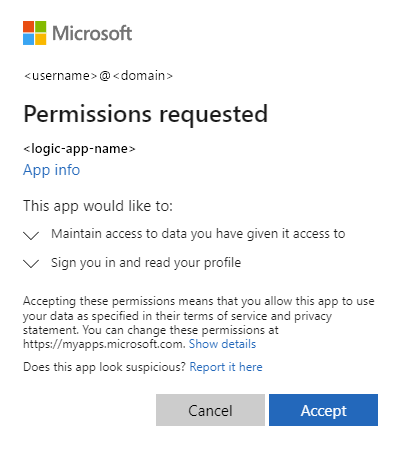Screen dimensions: 400x450
Task: Click Sign you in and read profile text
Action: pyautogui.click(x=146, y=263)
